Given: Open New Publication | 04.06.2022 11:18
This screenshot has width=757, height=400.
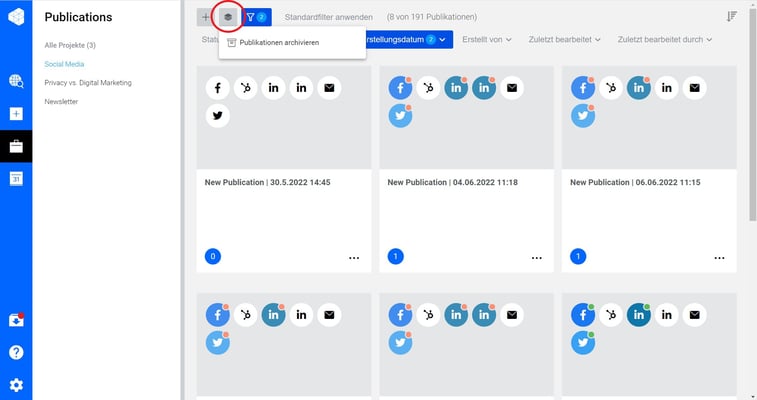Looking at the screenshot, I should [452, 182].
